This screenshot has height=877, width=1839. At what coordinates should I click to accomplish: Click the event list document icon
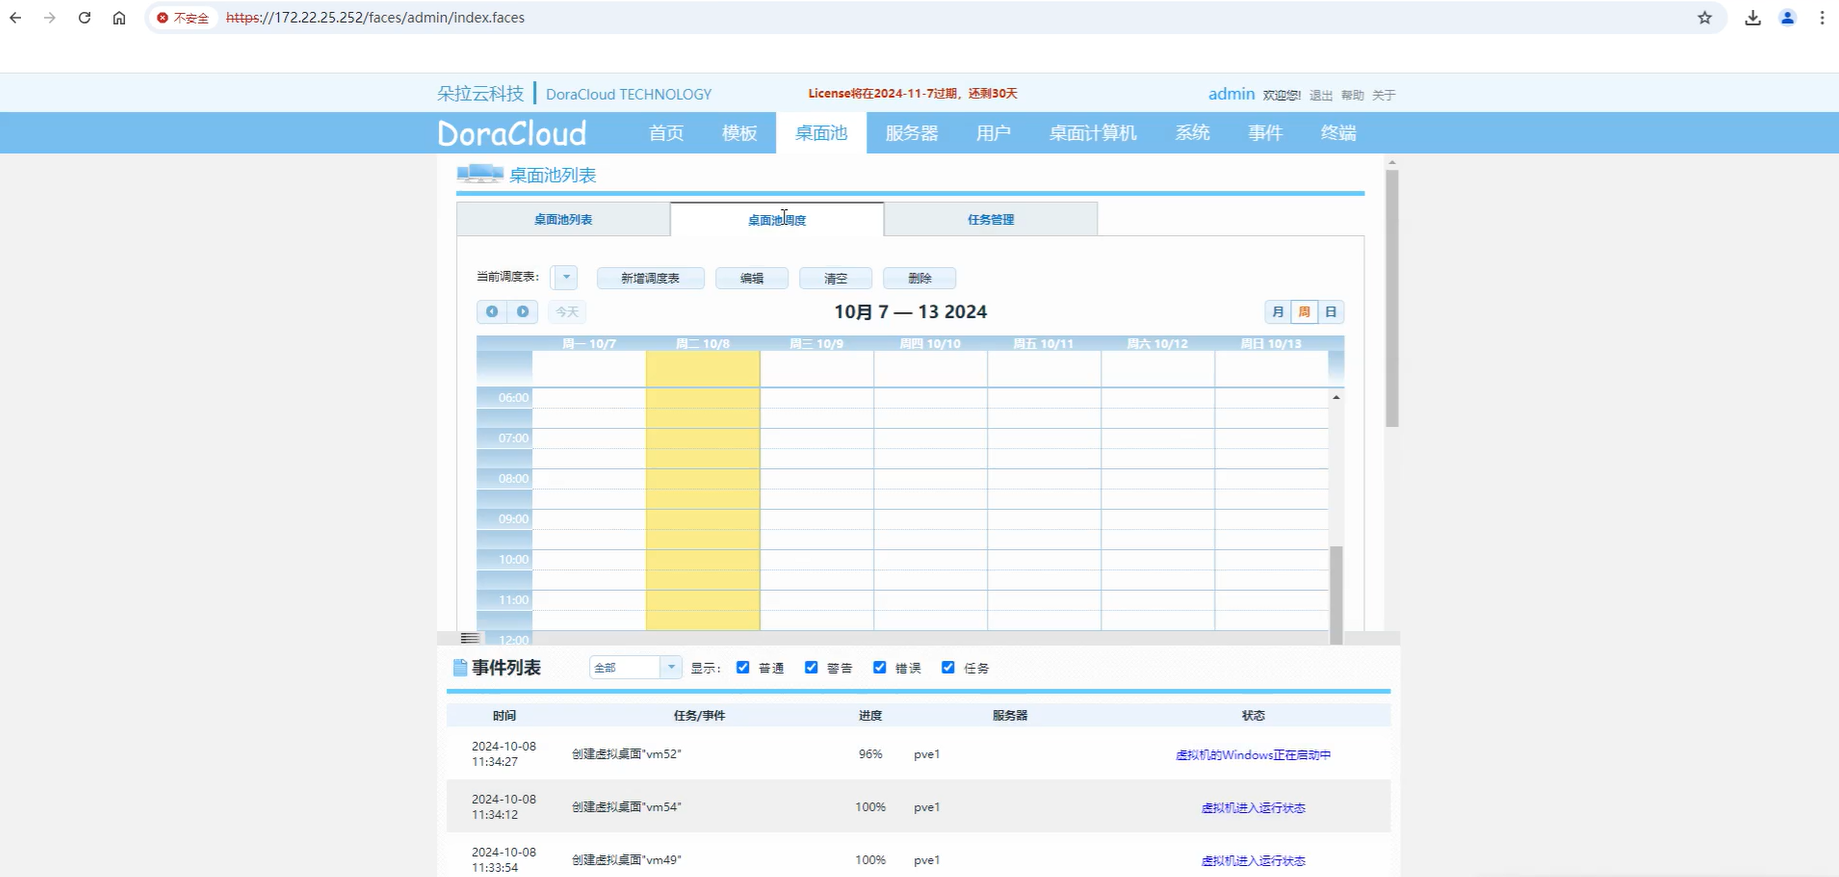click(460, 667)
